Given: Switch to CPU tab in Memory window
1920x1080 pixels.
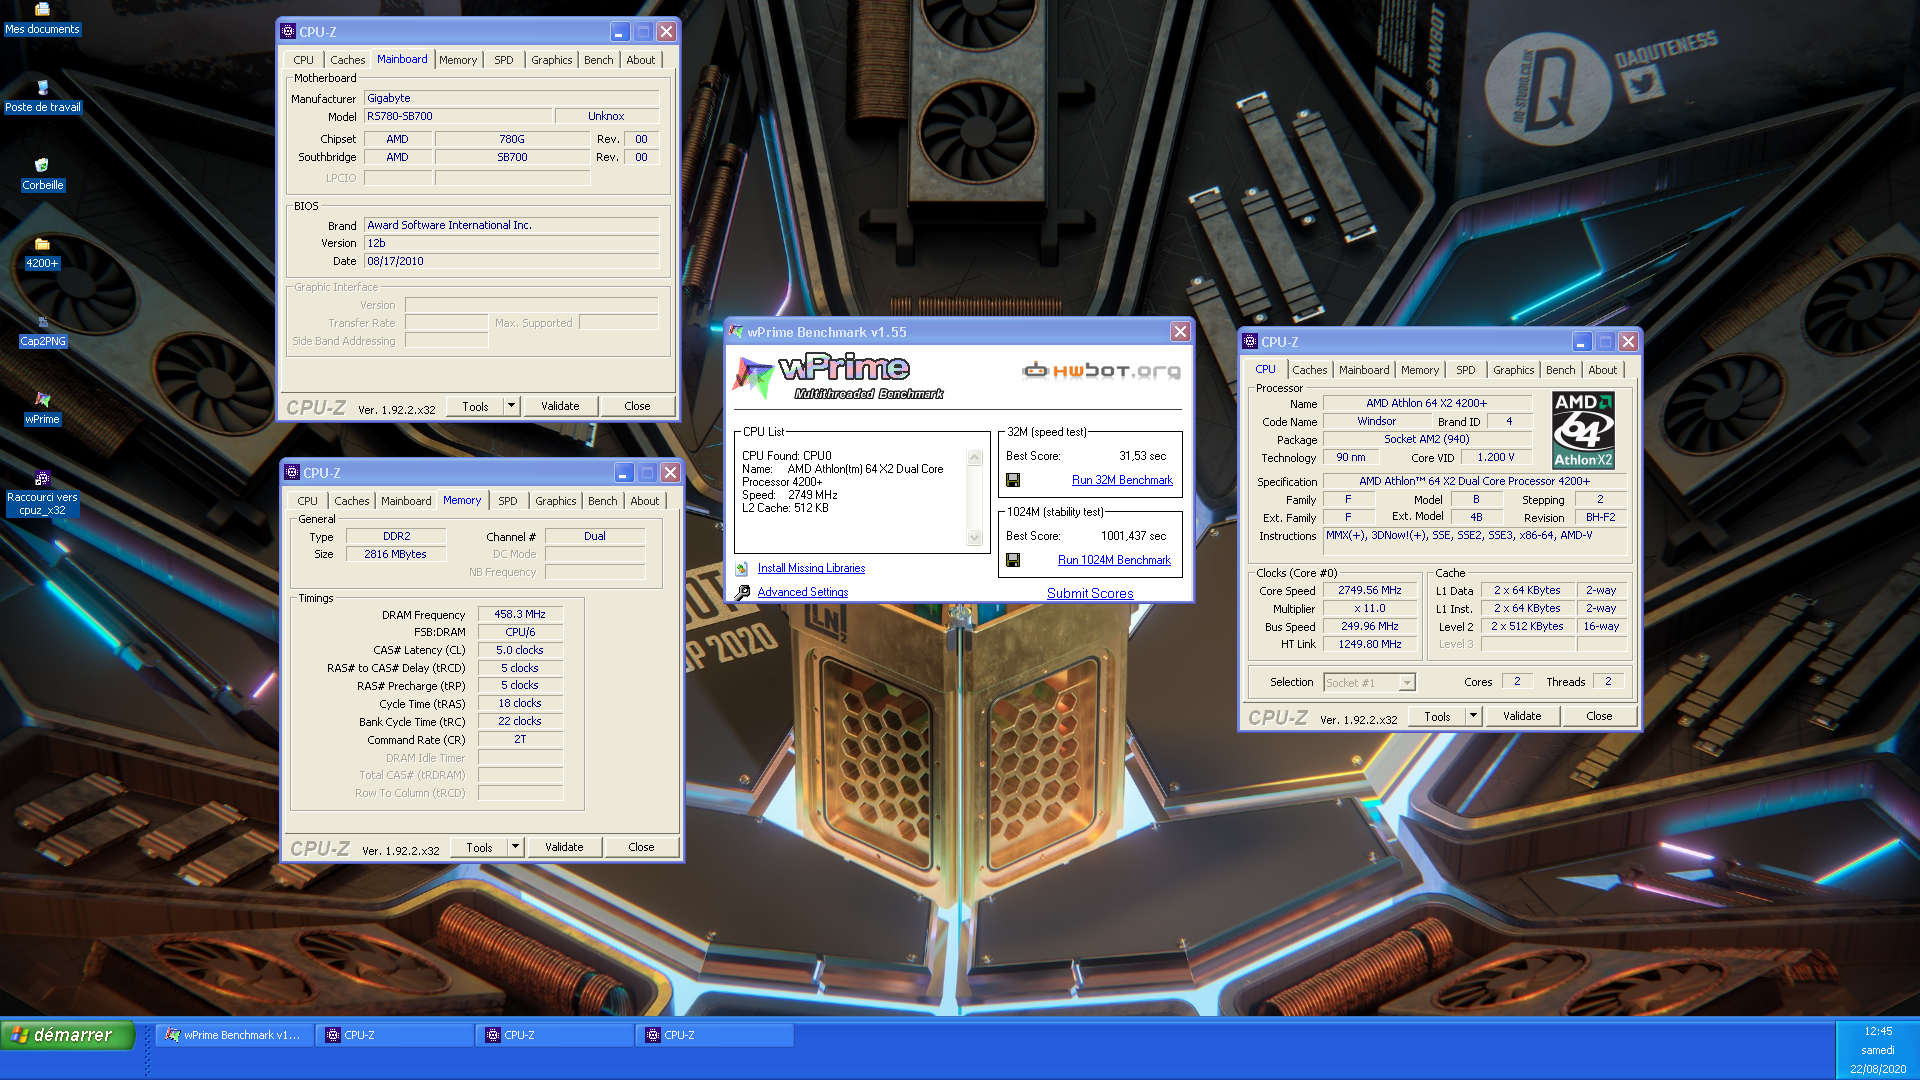Looking at the screenshot, I should tap(307, 501).
